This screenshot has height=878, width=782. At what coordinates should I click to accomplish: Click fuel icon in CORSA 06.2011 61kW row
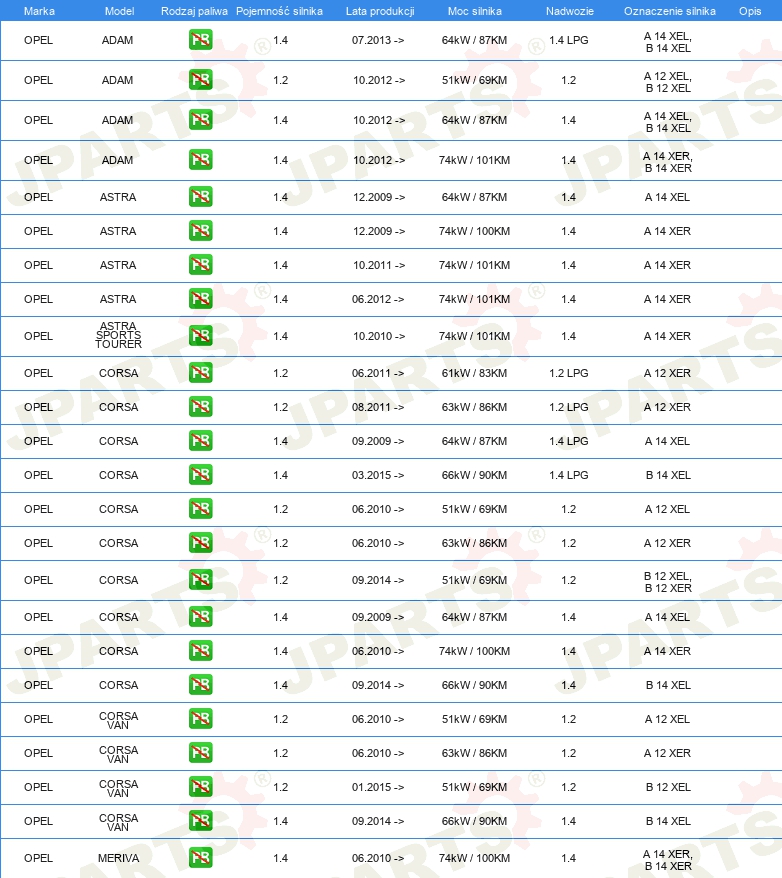click(200, 372)
